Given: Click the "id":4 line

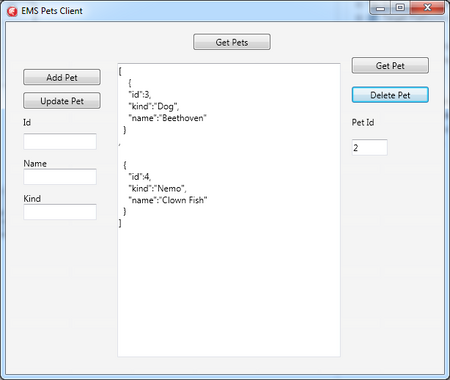Looking at the screenshot, I should [140, 177].
